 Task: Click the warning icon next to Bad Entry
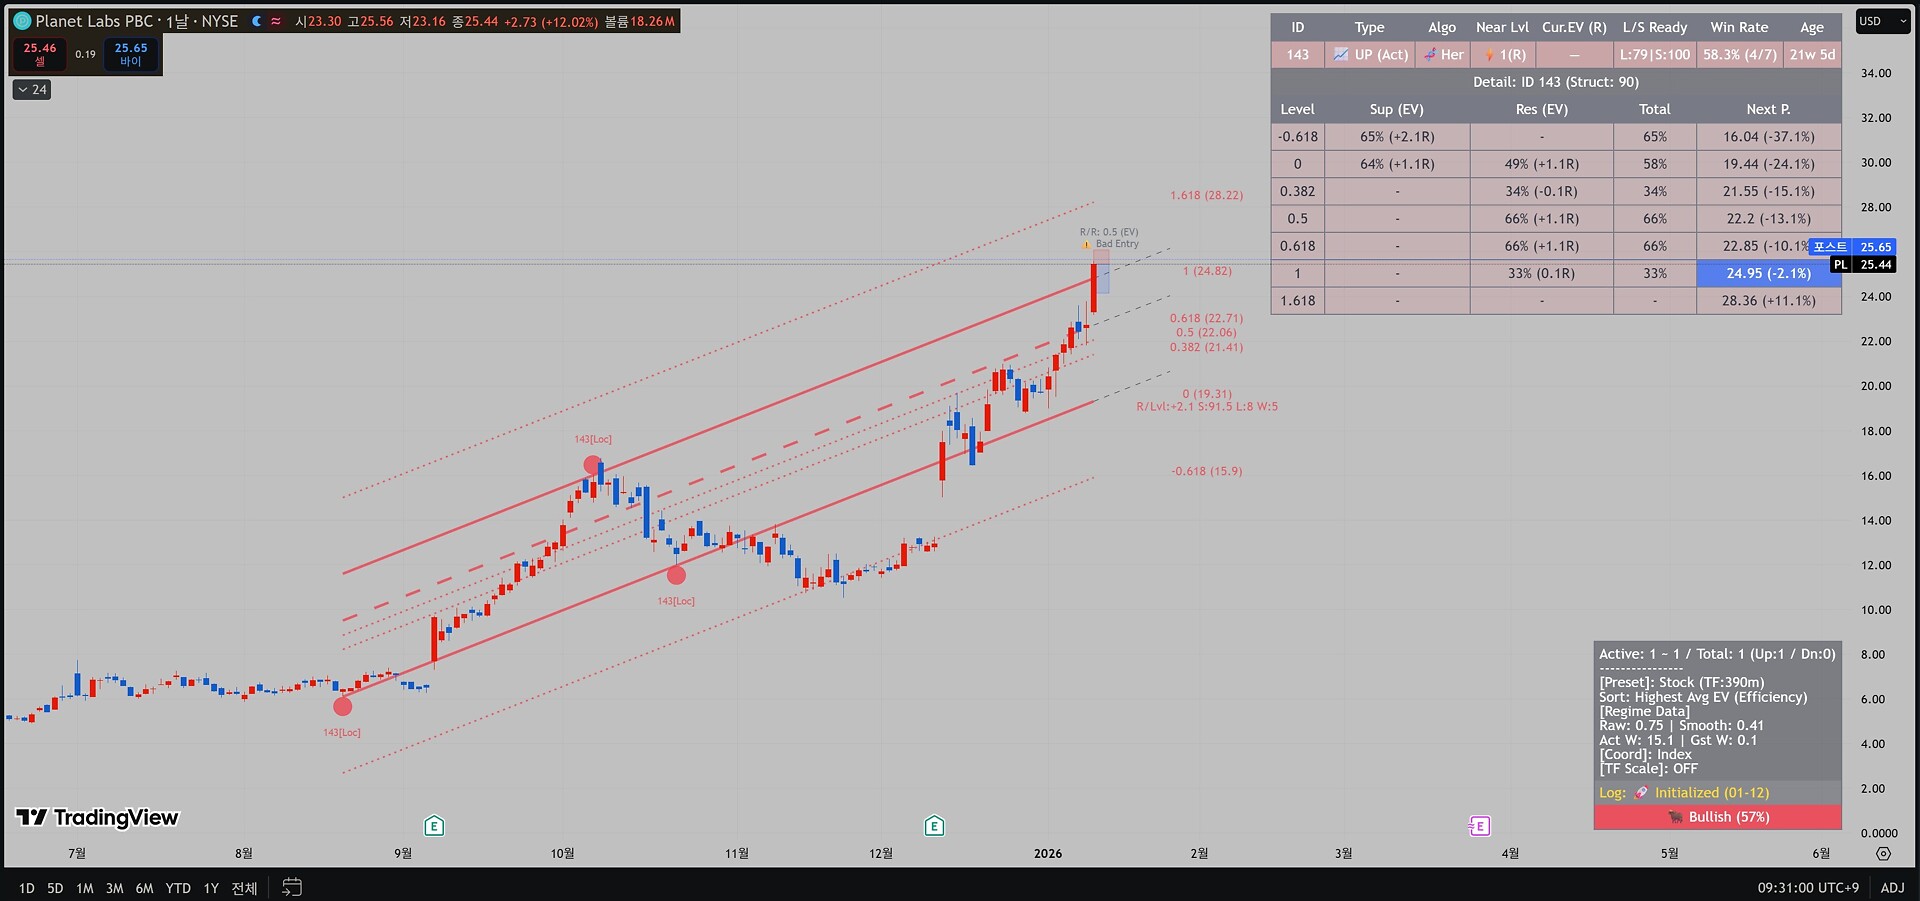click(x=1086, y=244)
